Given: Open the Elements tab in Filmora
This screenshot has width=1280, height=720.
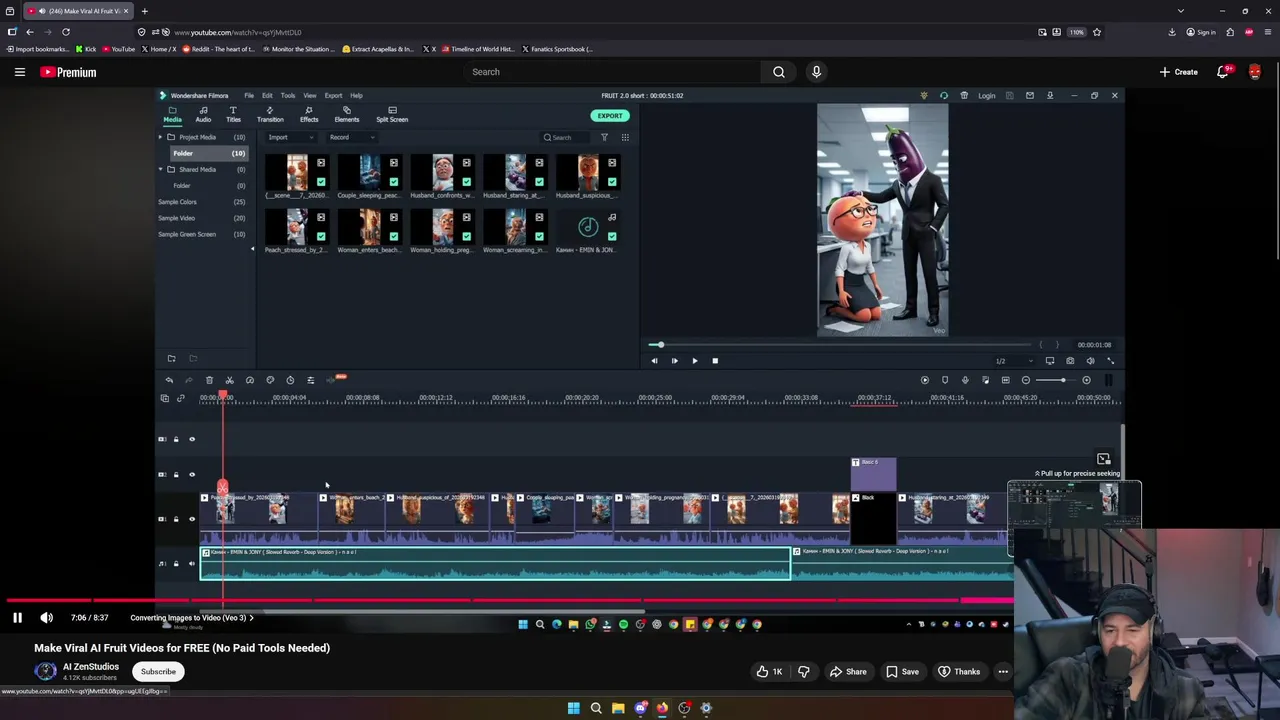Looking at the screenshot, I should (x=346, y=114).
